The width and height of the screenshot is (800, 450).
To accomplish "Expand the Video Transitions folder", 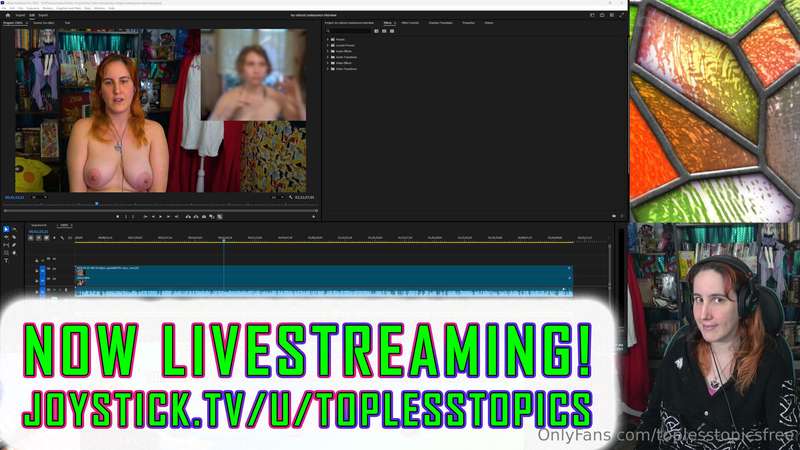I will [328, 69].
